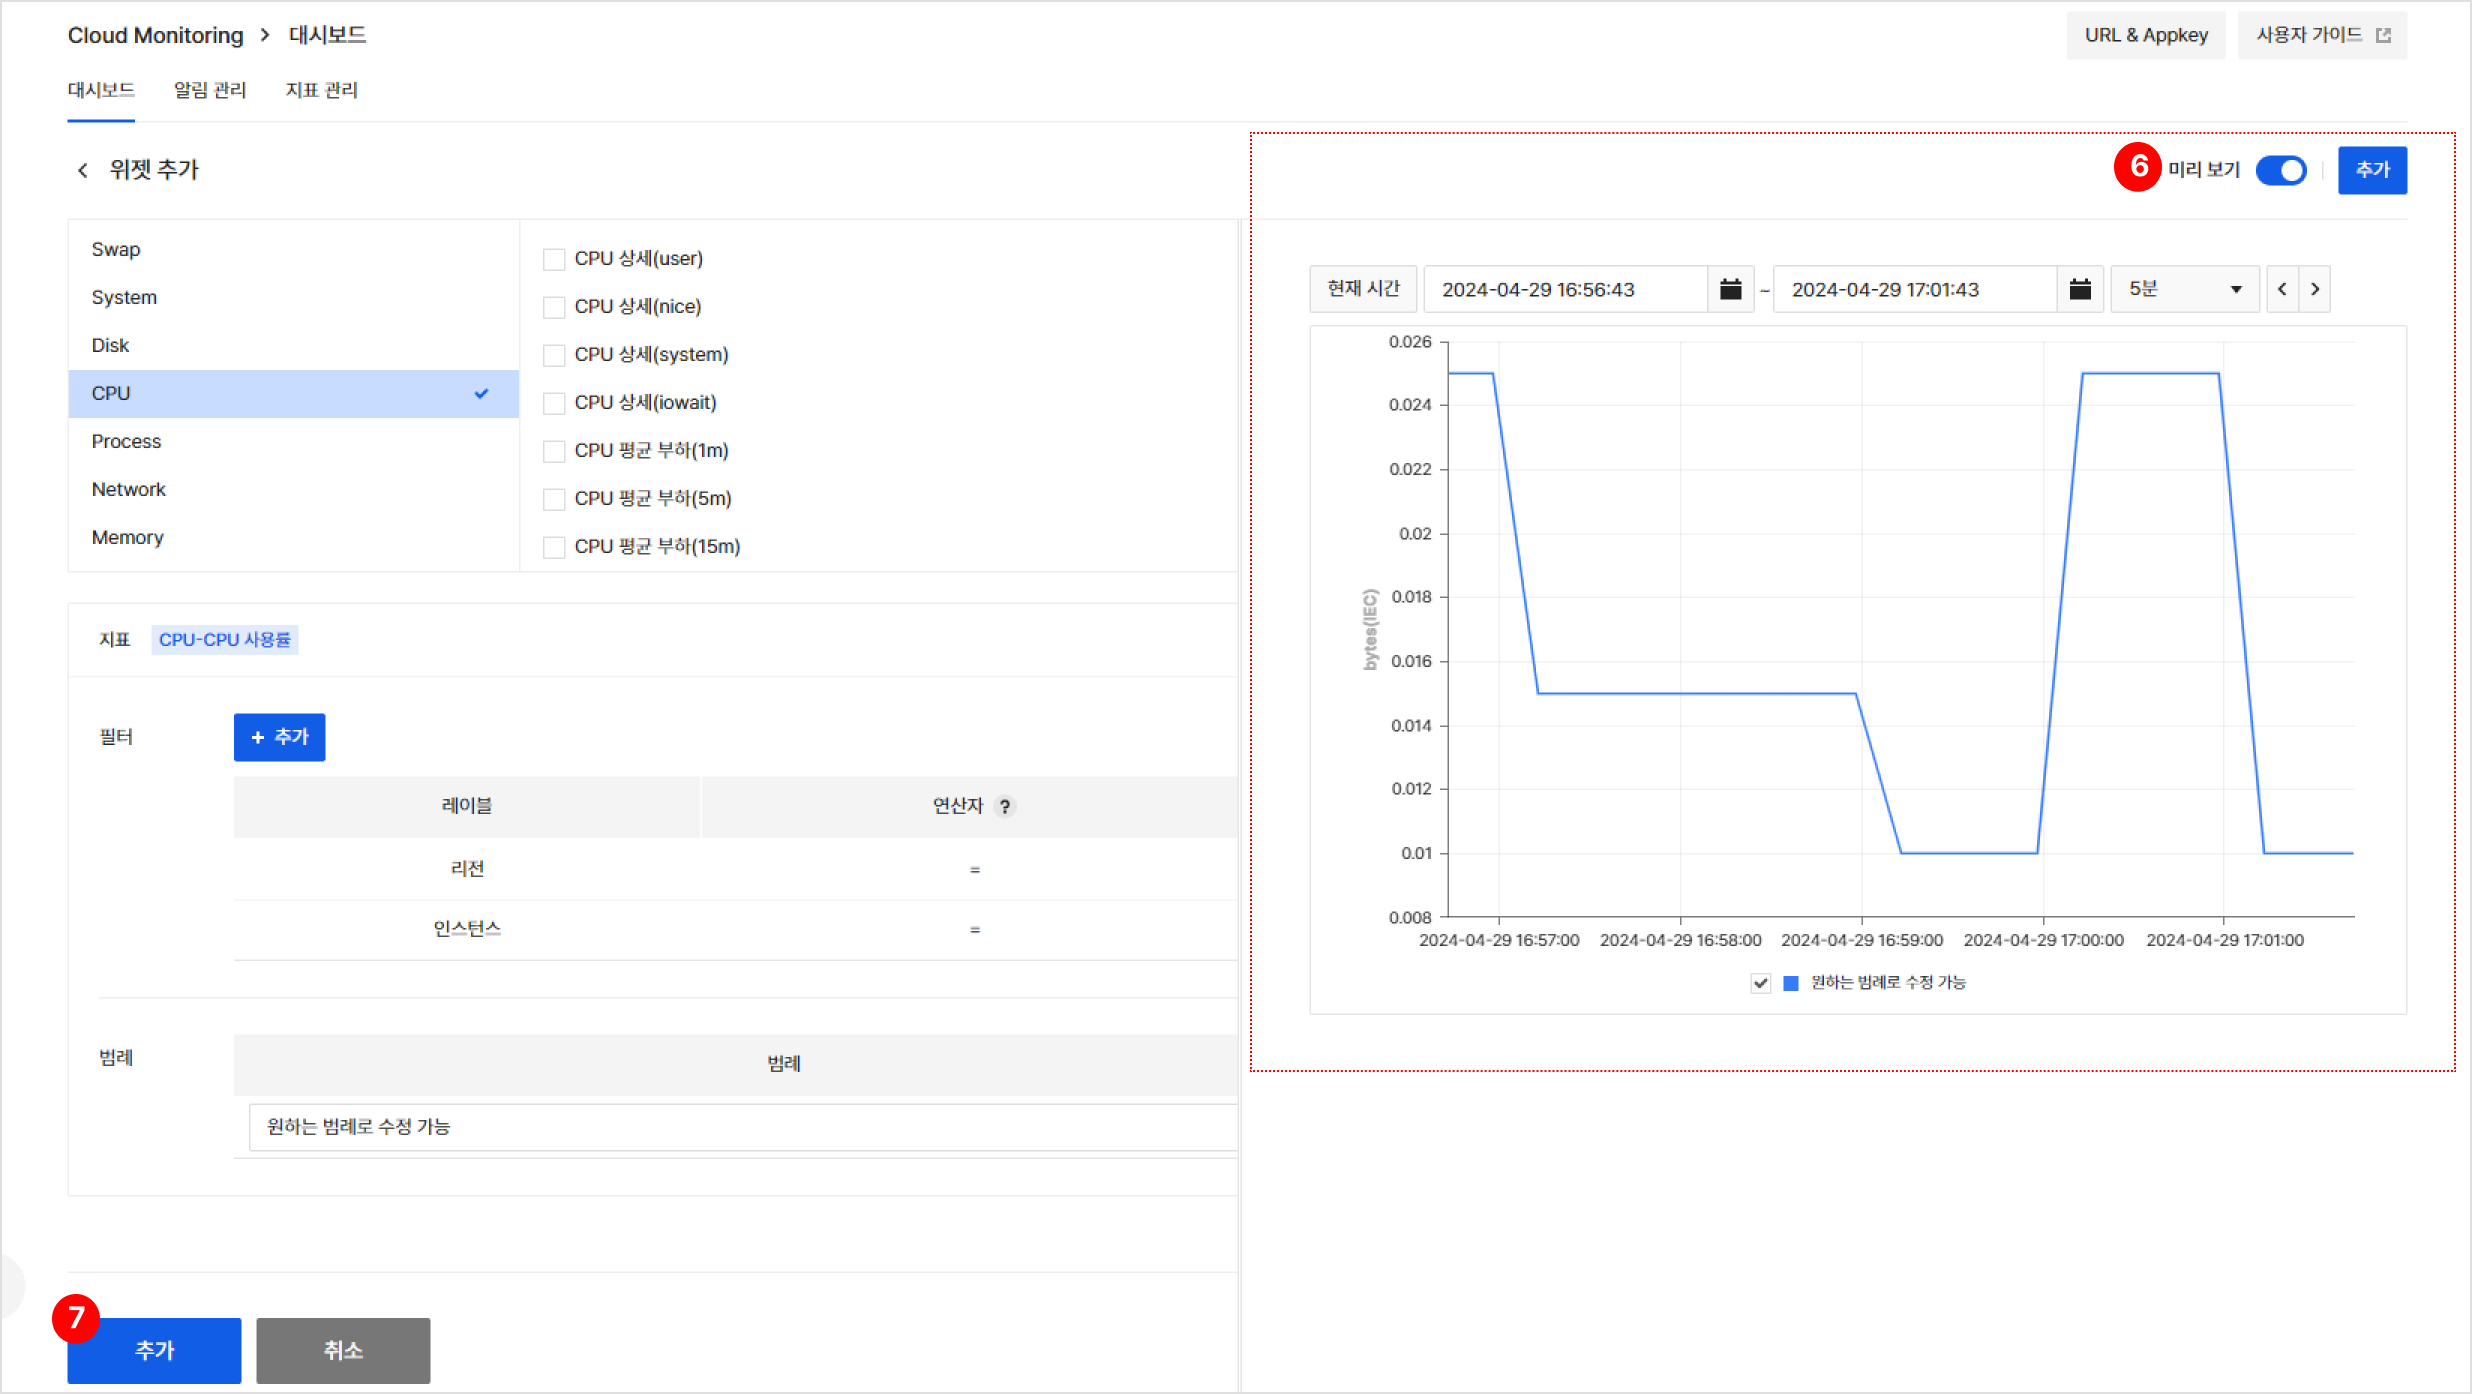Click the 취소 cancel button
This screenshot has height=1394, width=2472.
click(343, 1350)
